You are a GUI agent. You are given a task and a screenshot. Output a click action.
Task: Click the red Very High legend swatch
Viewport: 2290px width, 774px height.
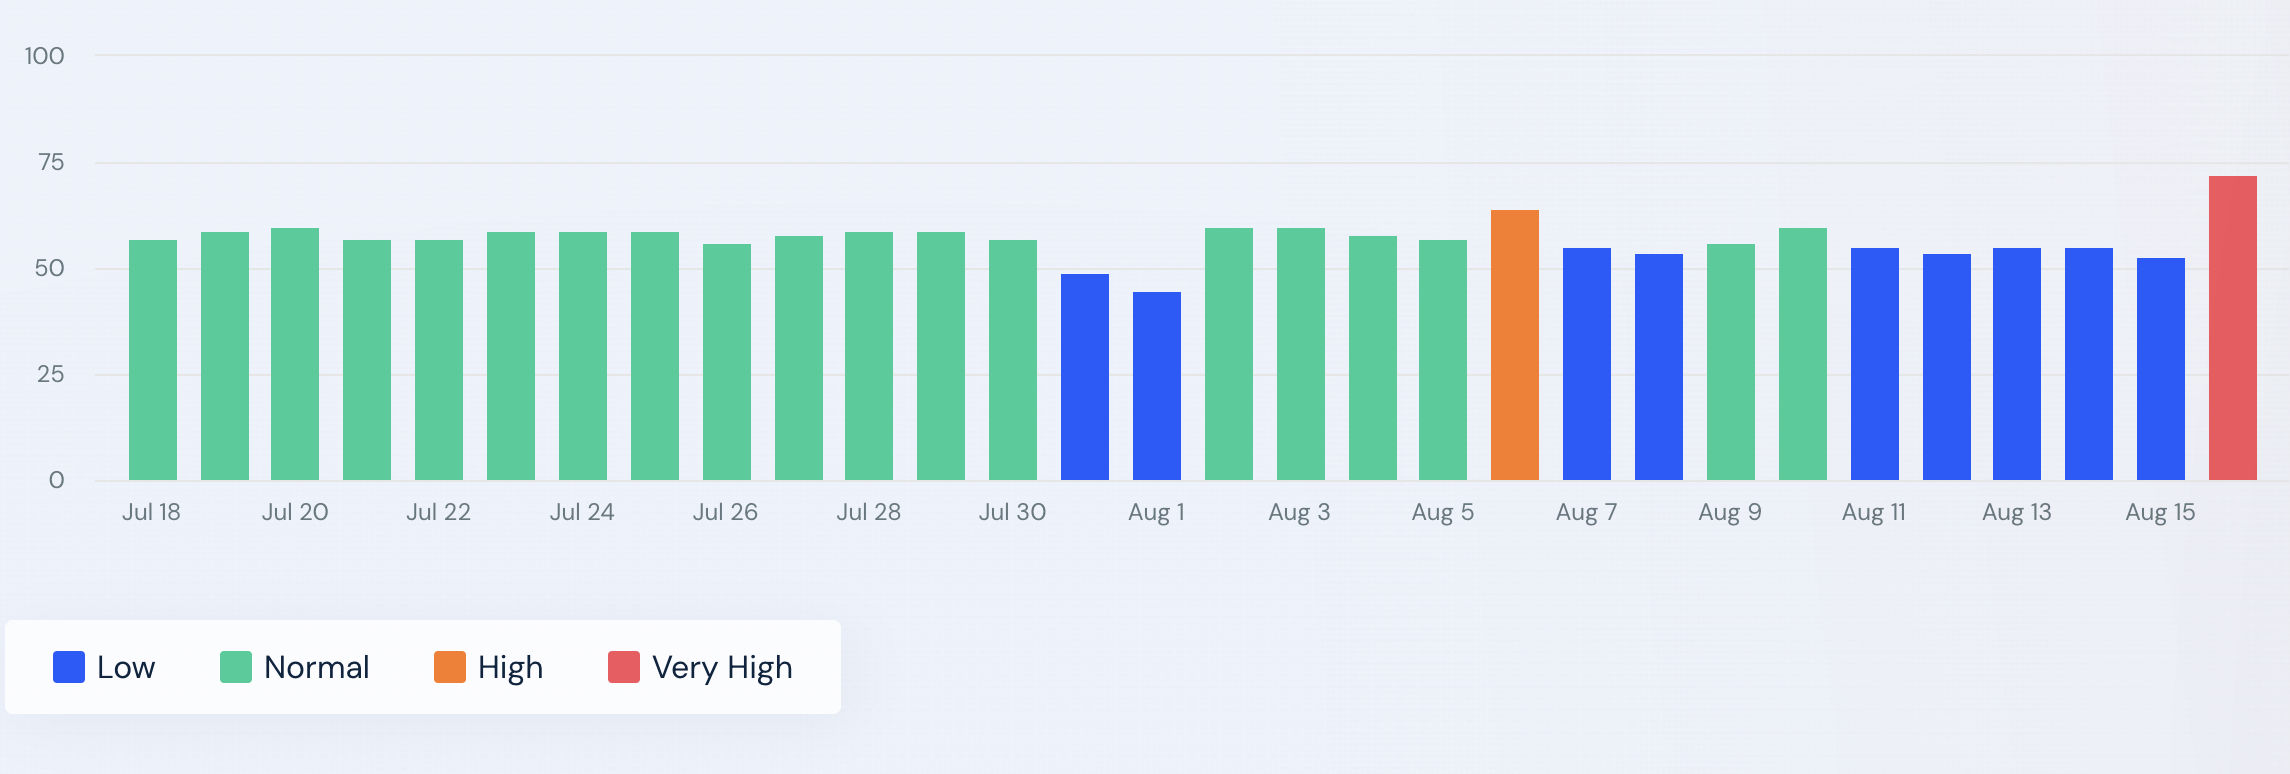tap(624, 667)
